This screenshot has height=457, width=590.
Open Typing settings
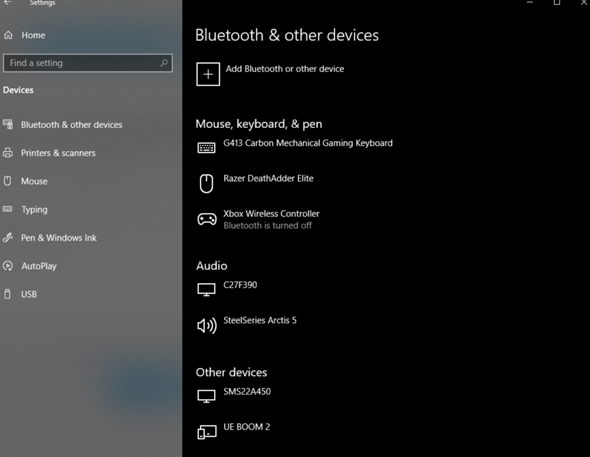point(34,210)
